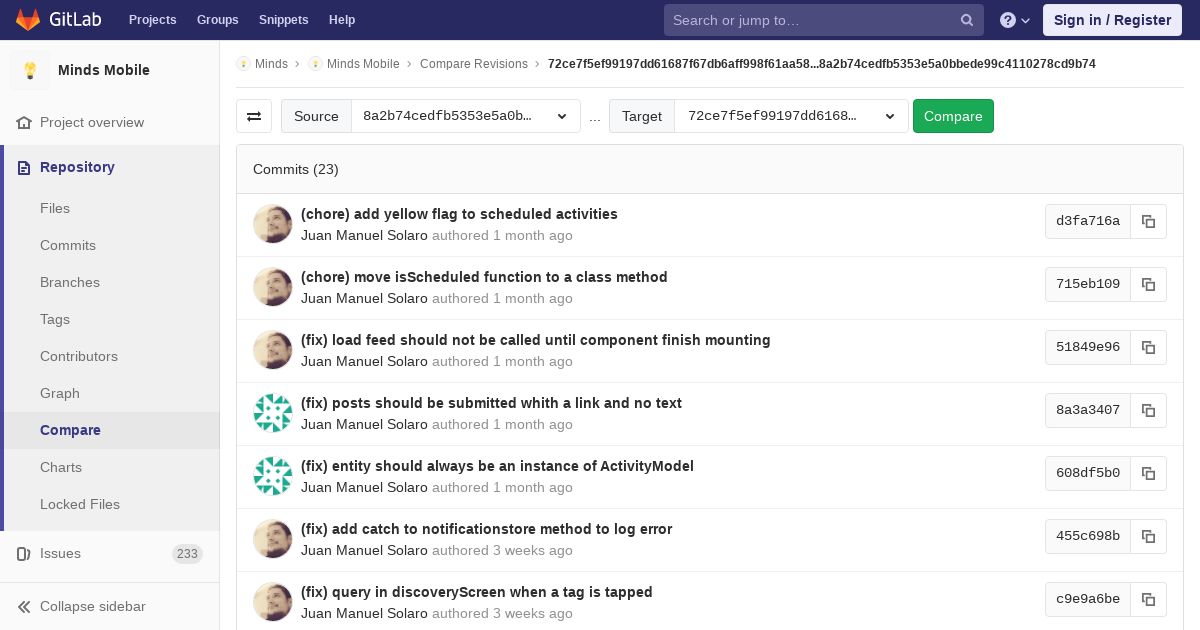Select Repository in sidebar
Viewport: 1200px width, 630px height.
112,167
